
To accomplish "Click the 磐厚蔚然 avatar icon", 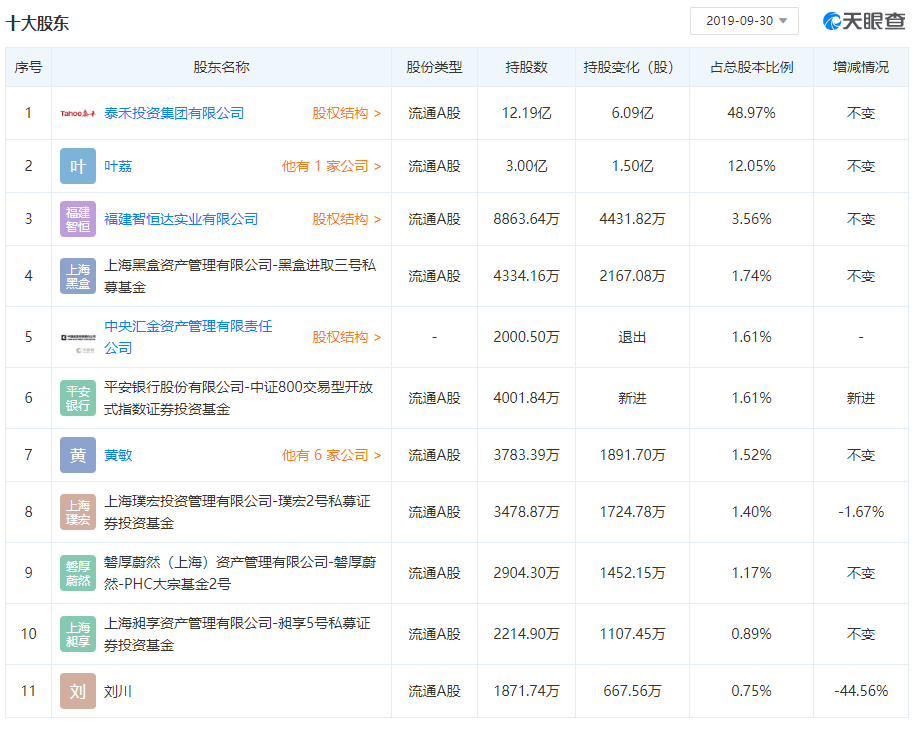I will pos(78,573).
